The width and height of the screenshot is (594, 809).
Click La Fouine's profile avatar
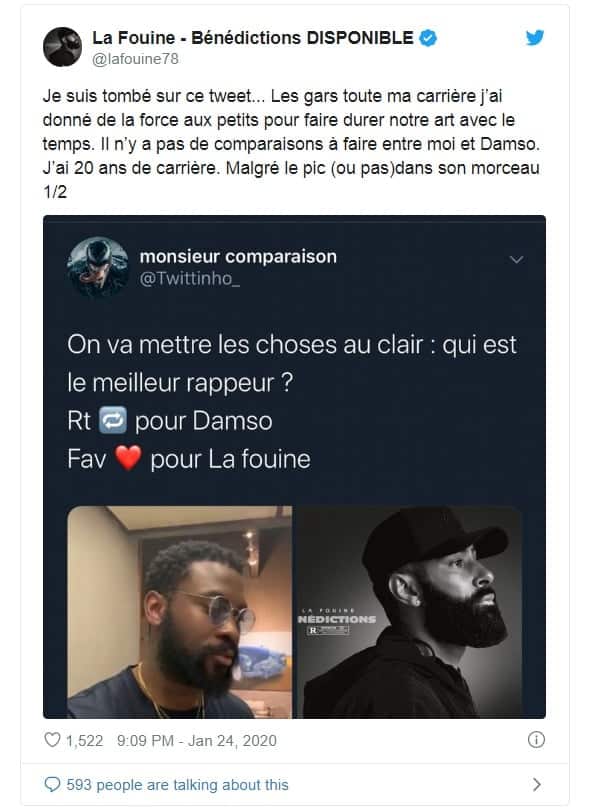click(62, 47)
